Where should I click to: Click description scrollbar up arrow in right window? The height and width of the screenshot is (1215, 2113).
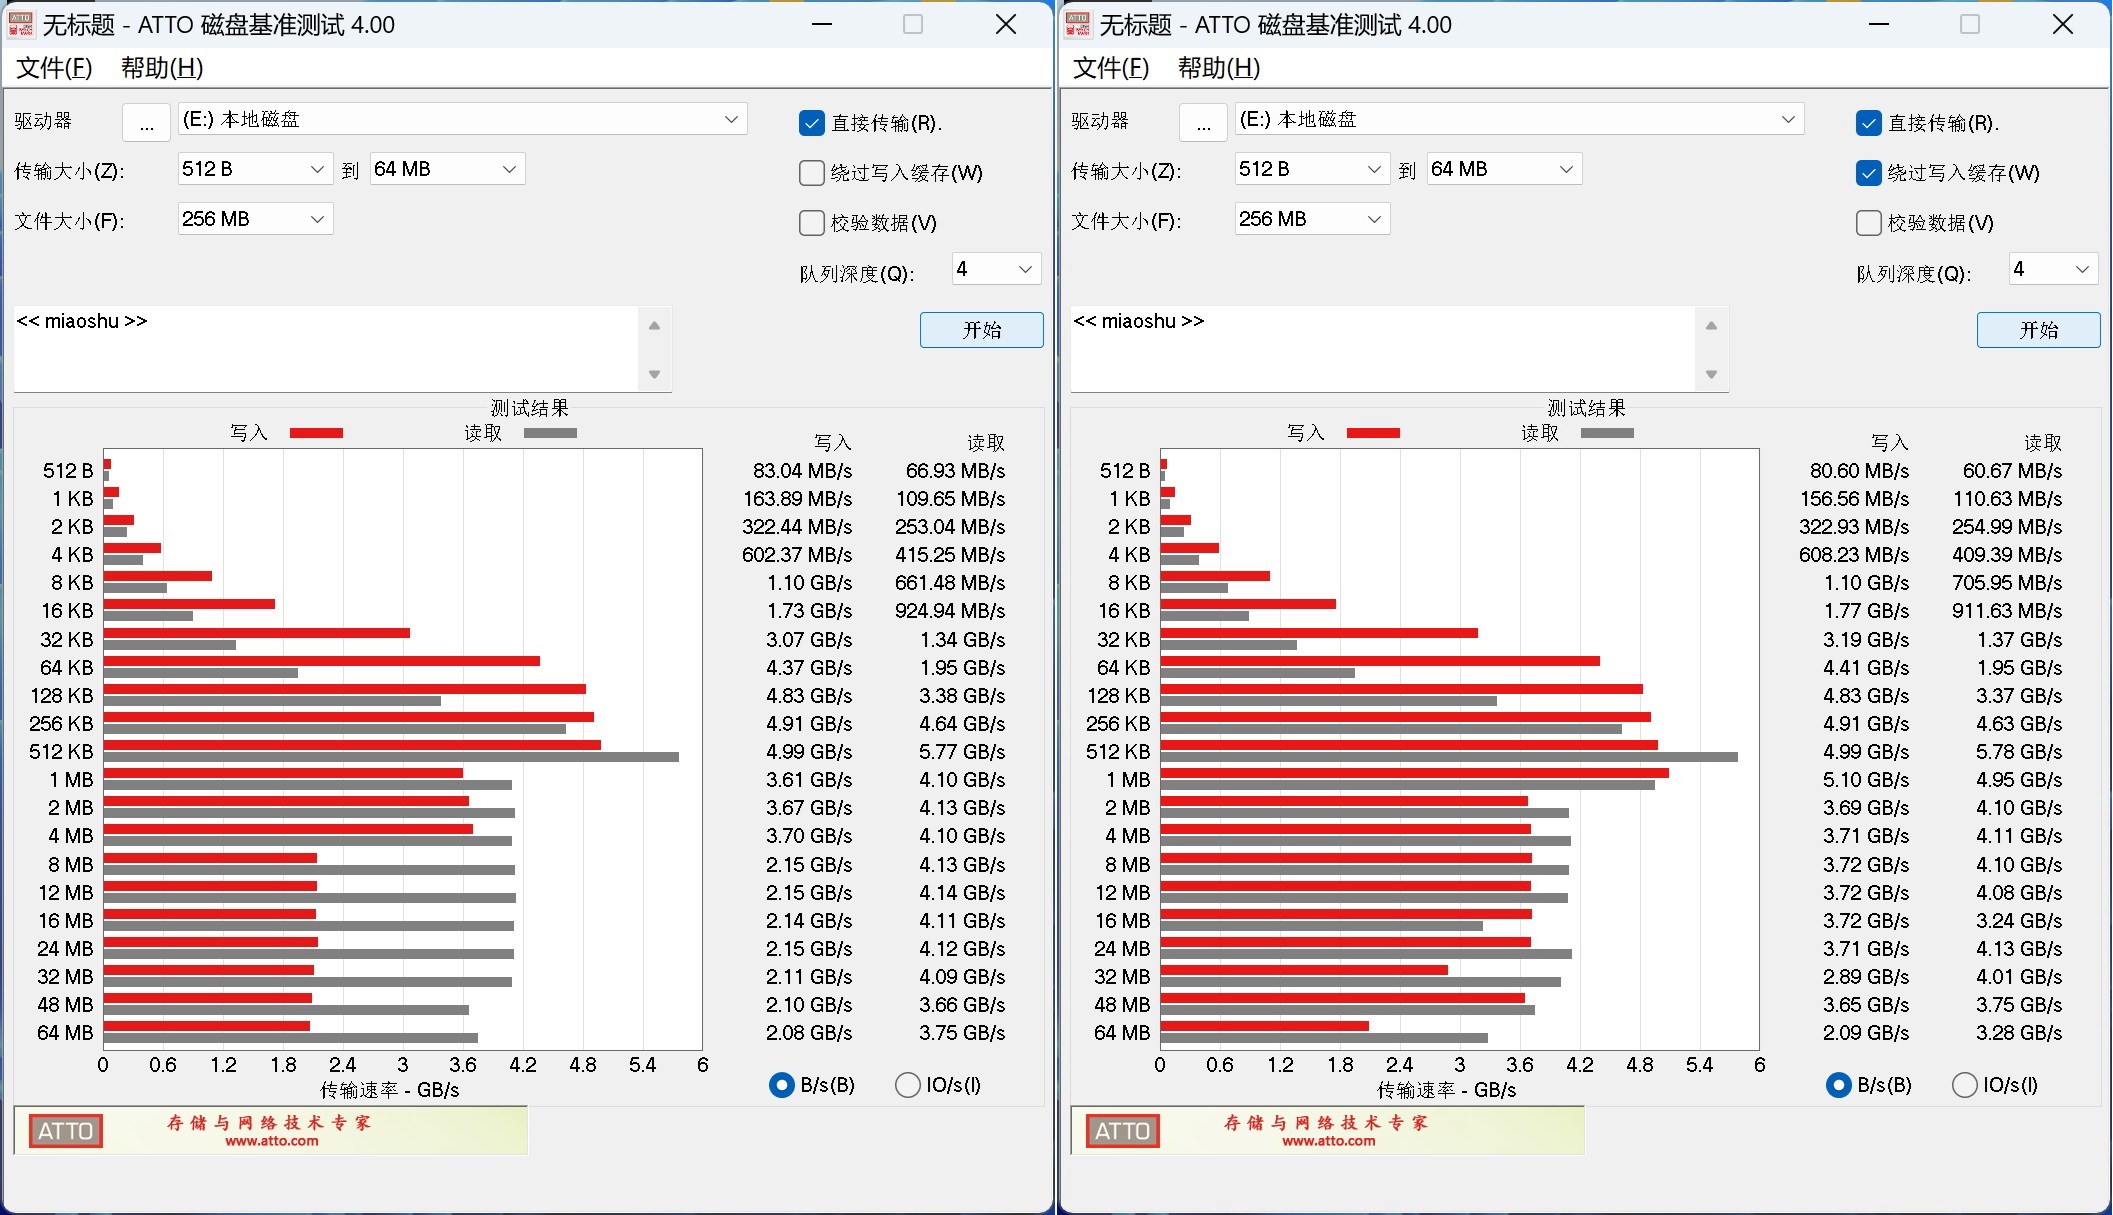(1711, 325)
